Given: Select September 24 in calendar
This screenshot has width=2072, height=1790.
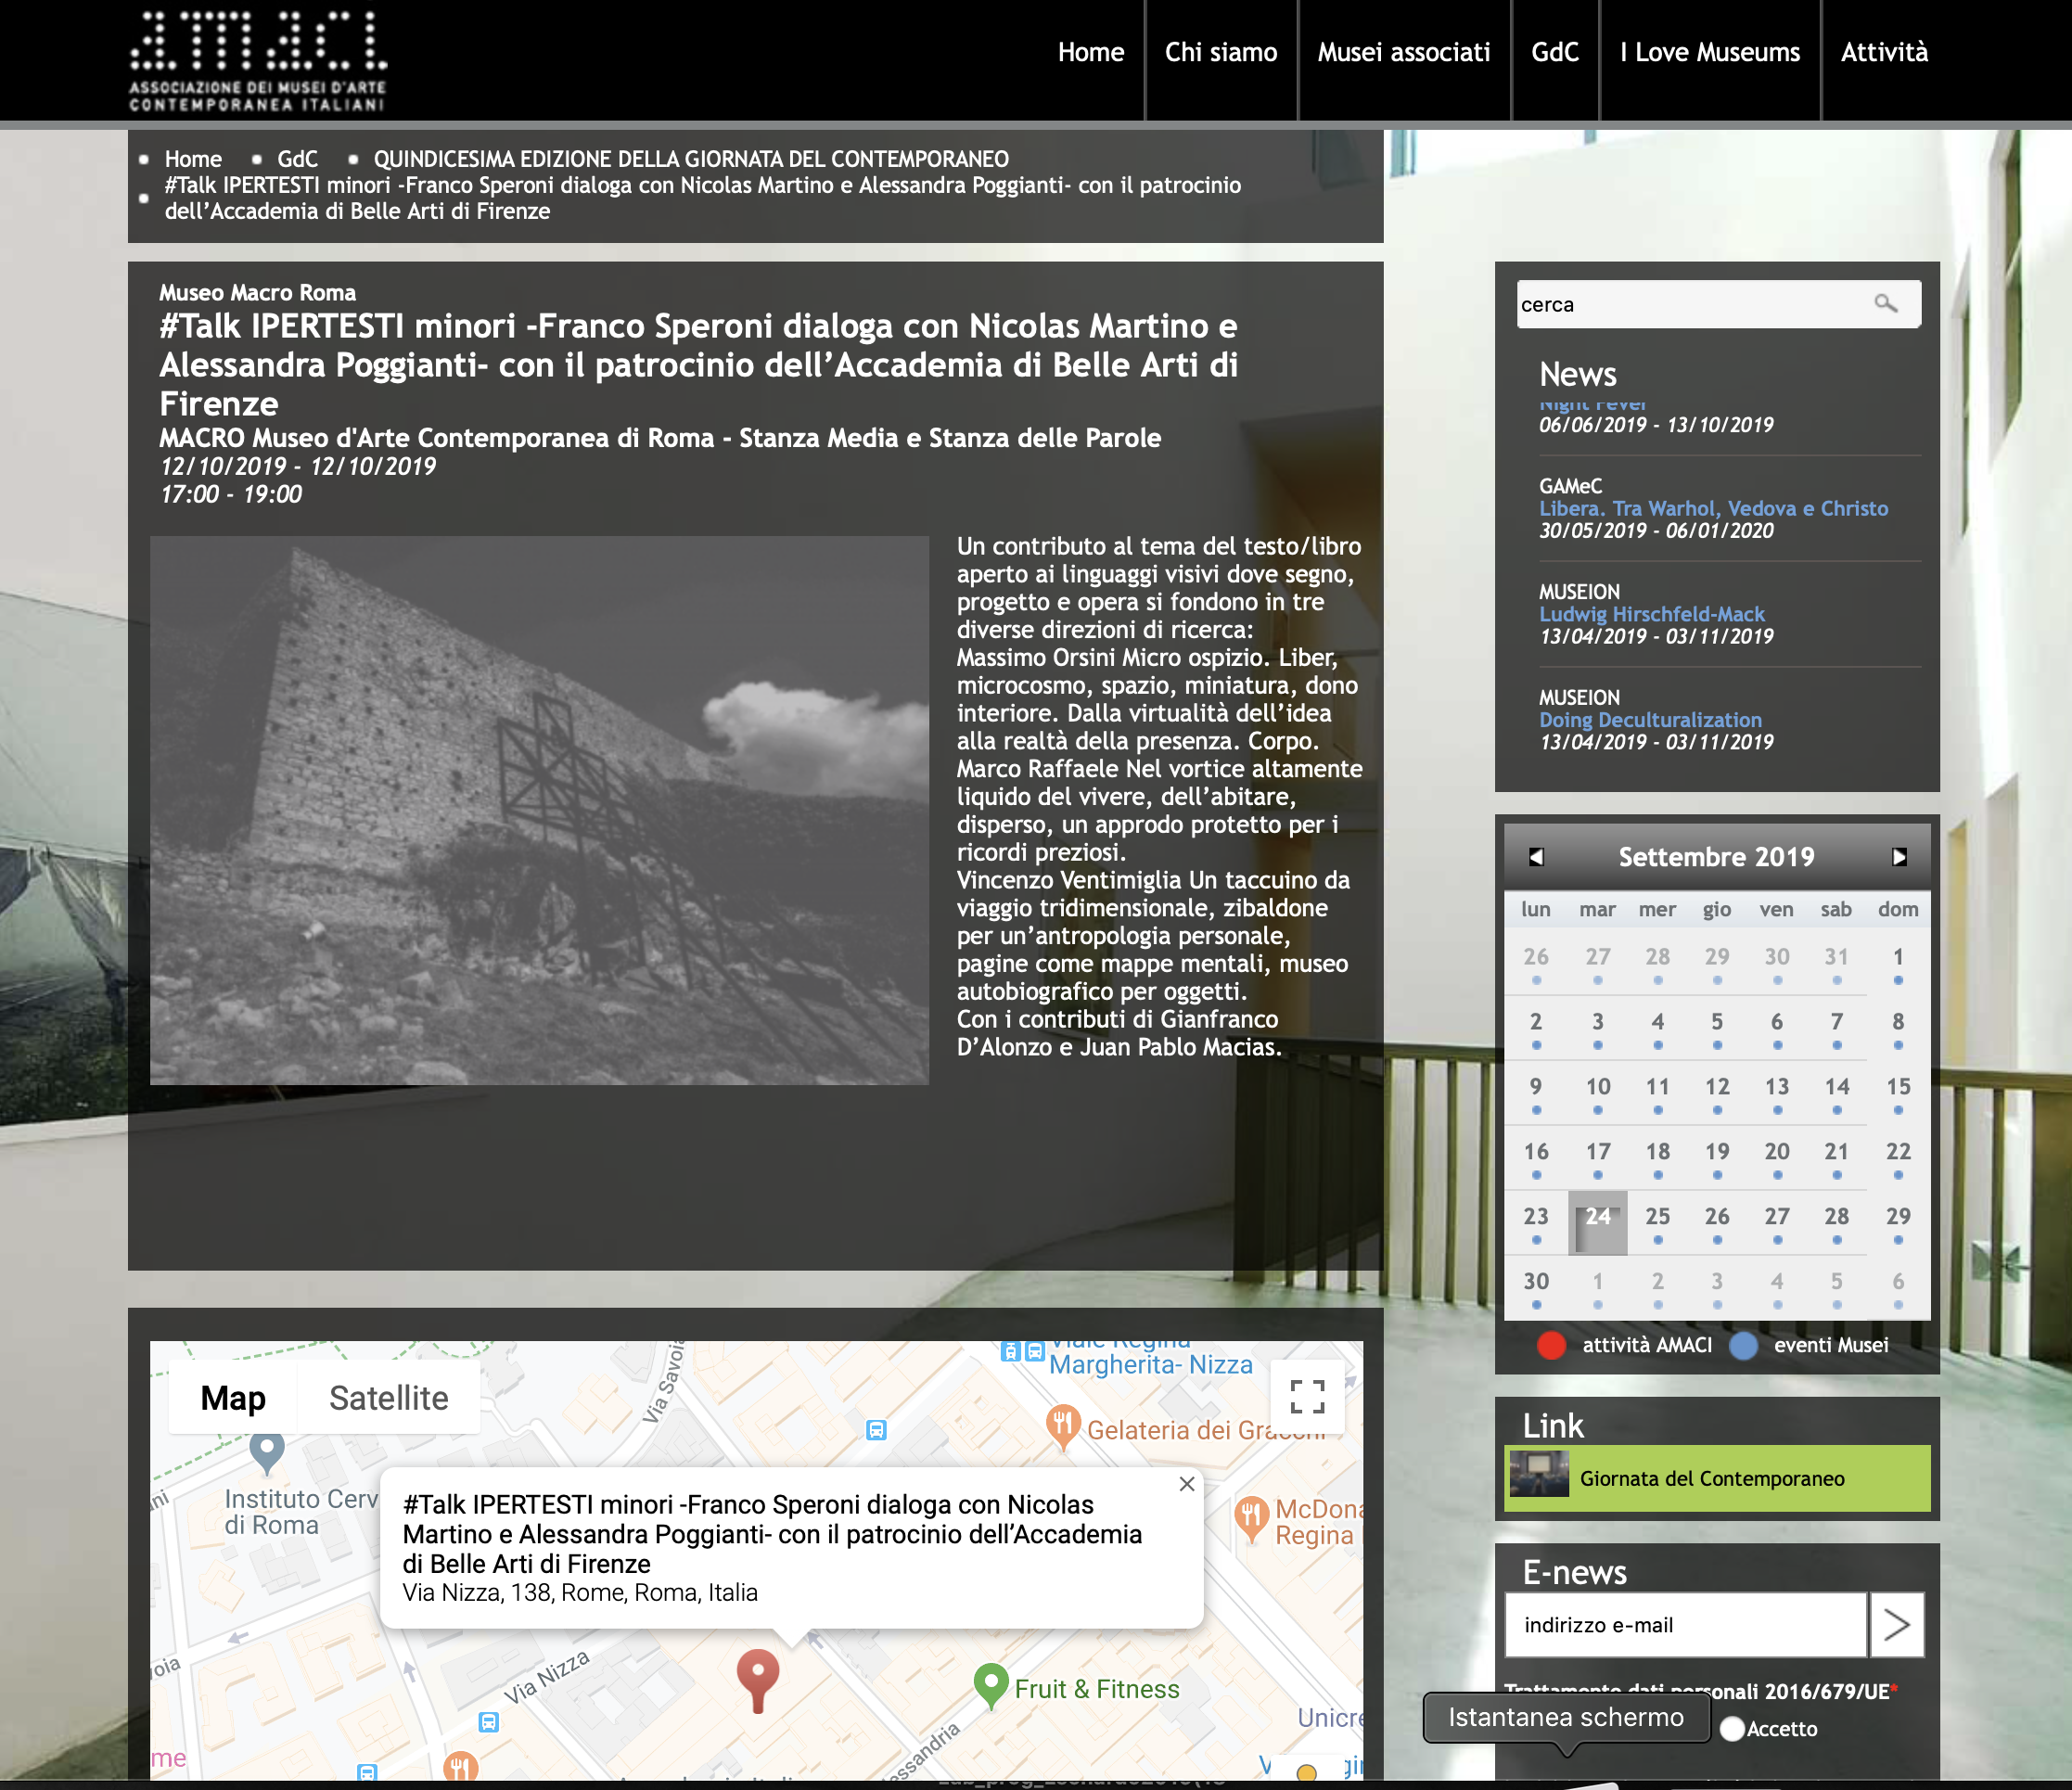Looking at the screenshot, I should click(x=1597, y=1218).
